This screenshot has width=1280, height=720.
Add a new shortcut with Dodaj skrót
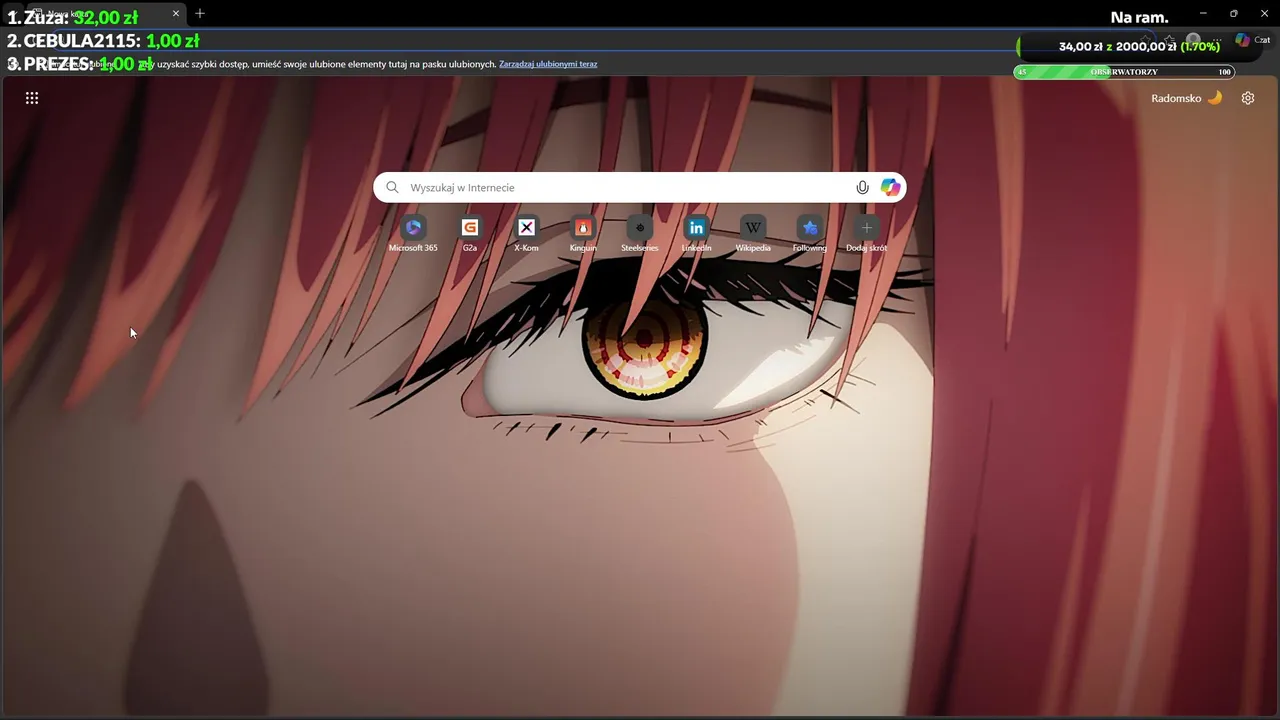point(866,234)
